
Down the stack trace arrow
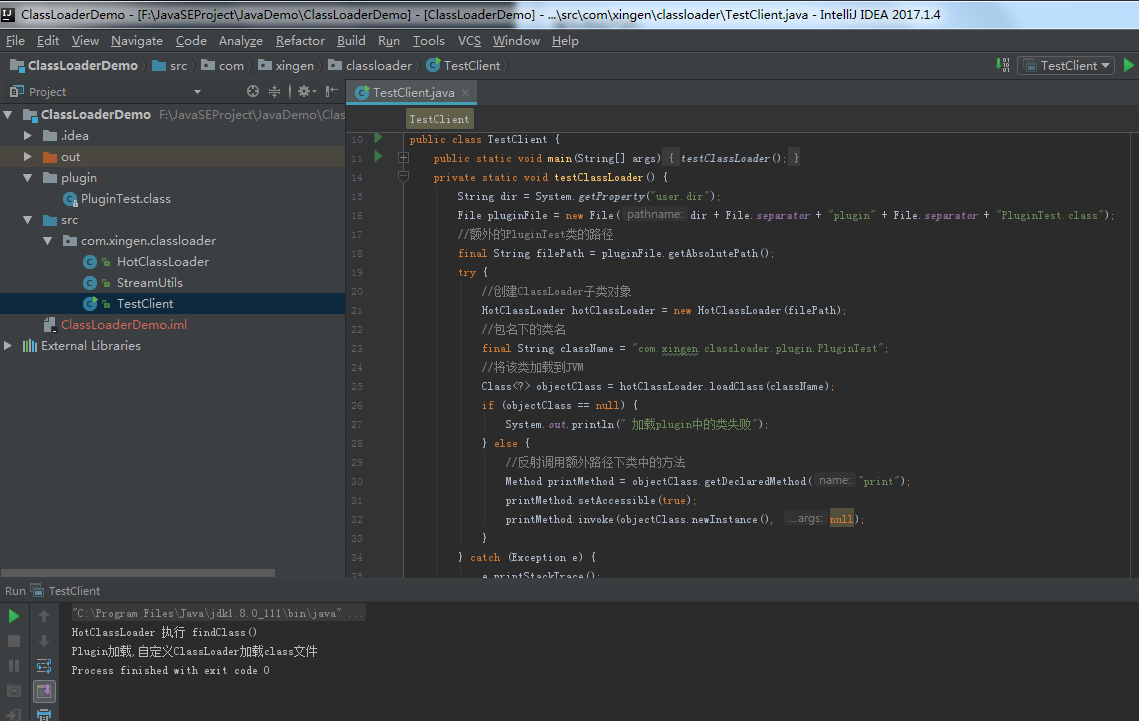tap(44, 641)
